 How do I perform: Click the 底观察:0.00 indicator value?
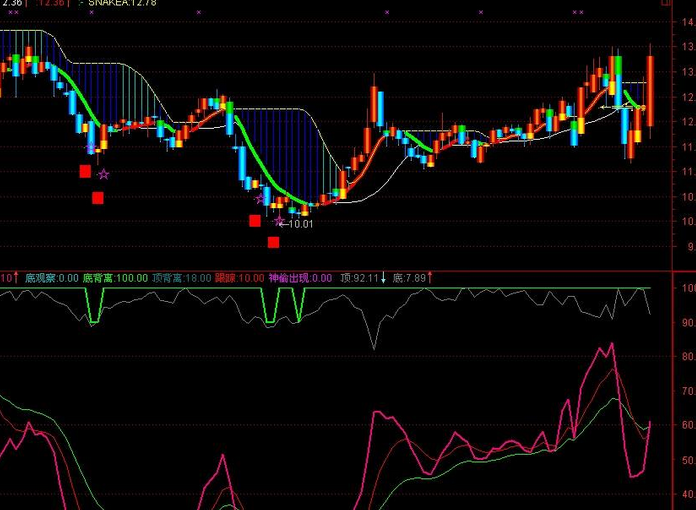coord(52,278)
